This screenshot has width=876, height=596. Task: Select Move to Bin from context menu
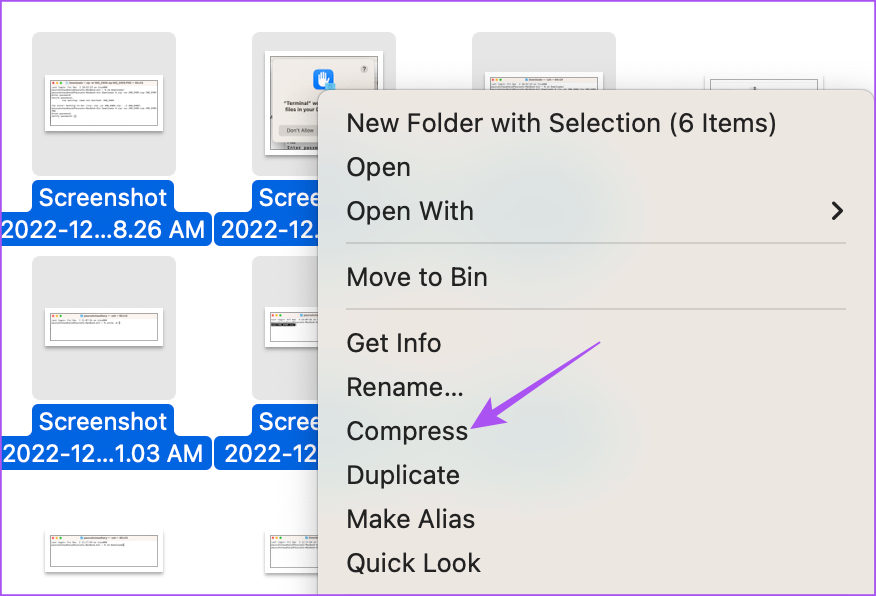coord(417,277)
